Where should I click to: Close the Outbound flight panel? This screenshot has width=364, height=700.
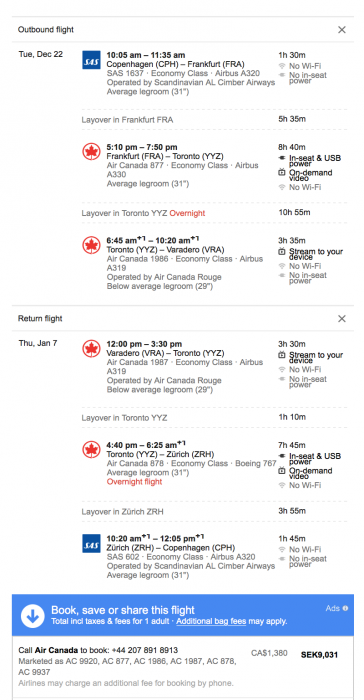[x=342, y=29]
